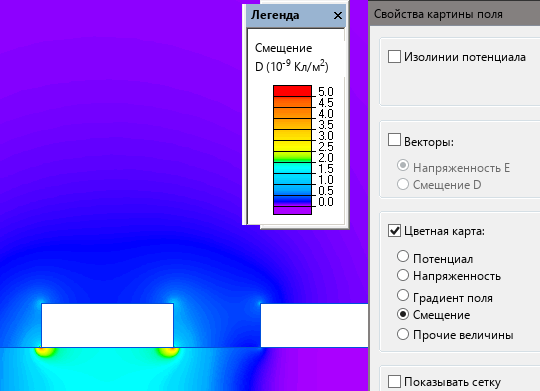Select the Градиент поля color map option
Image resolution: width=540 pixels, height=391 pixels.
coord(403,296)
